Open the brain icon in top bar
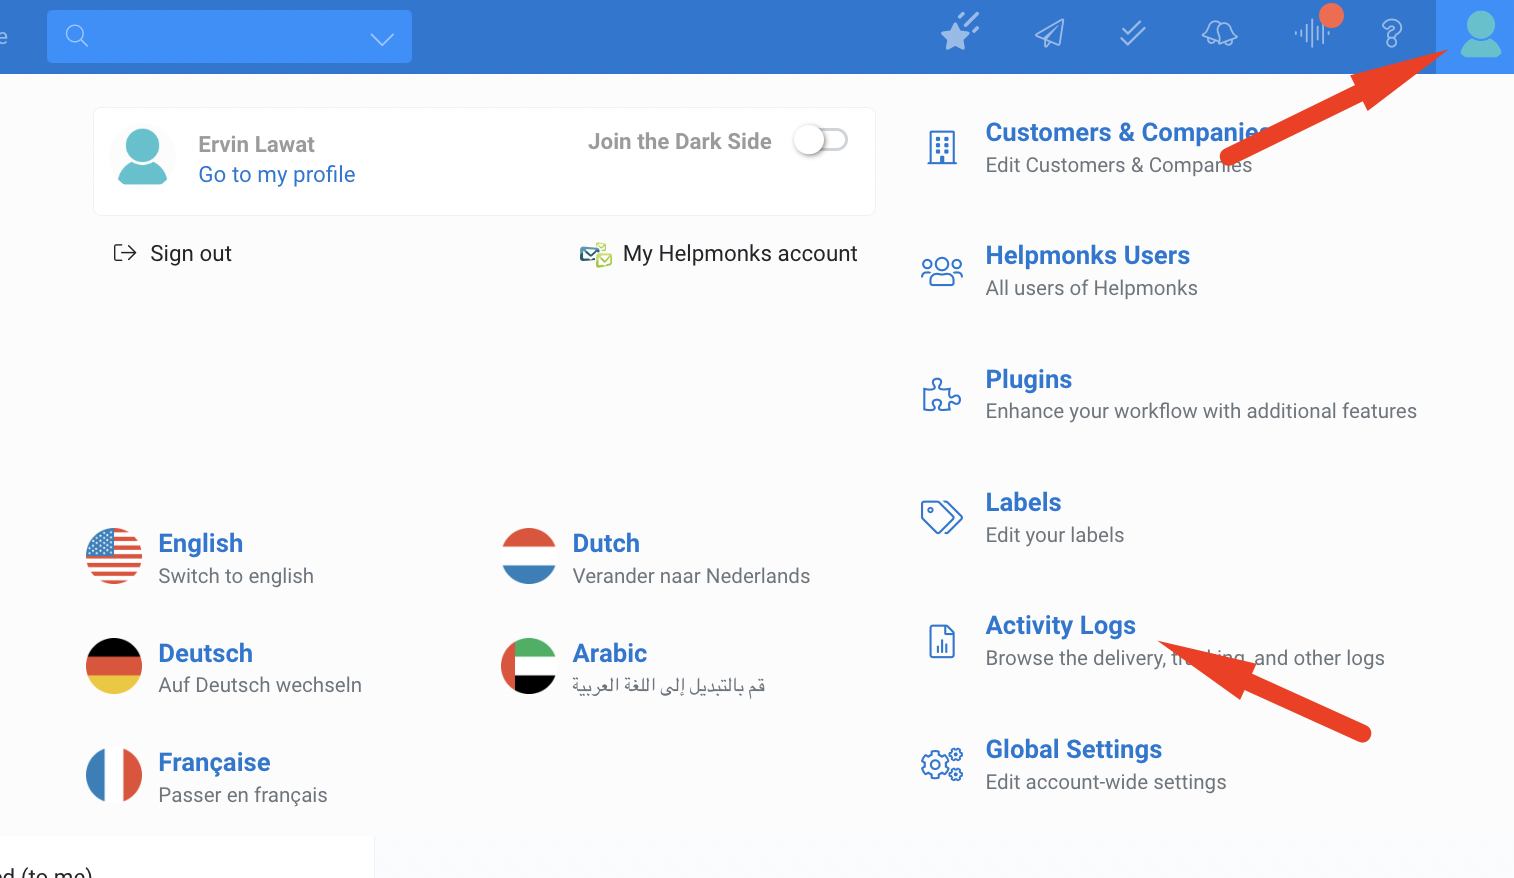The image size is (1514, 878). (1219, 34)
